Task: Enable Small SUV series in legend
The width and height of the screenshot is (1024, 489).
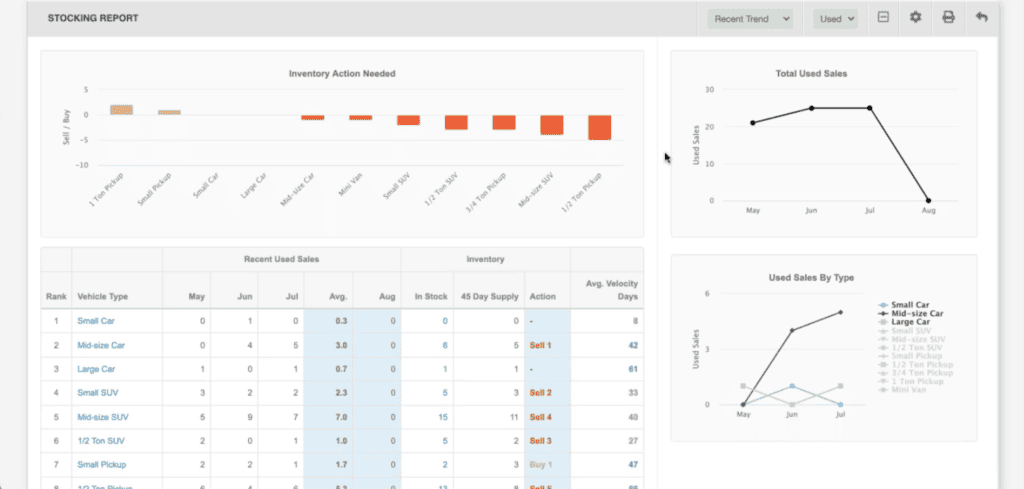Action: tap(904, 330)
